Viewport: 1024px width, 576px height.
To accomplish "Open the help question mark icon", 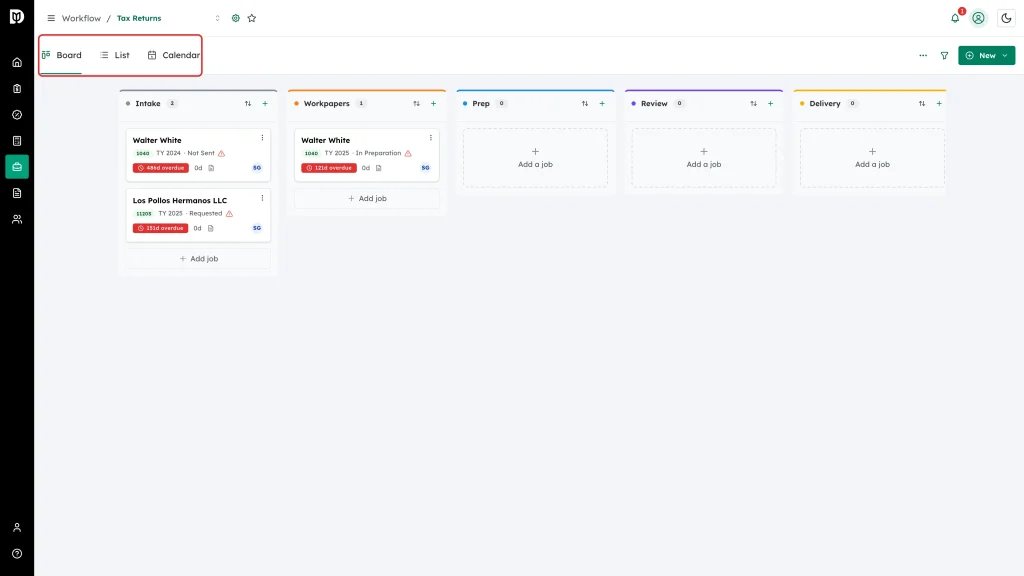I will 17,554.
